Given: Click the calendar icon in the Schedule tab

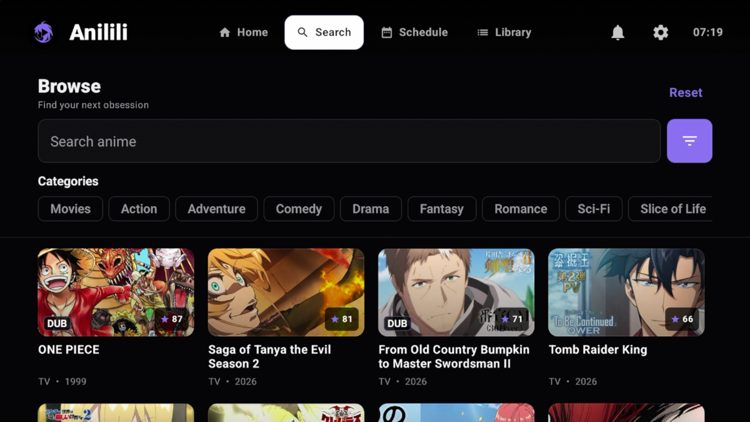Looking at the screenshot, I should tap(386, 32).
